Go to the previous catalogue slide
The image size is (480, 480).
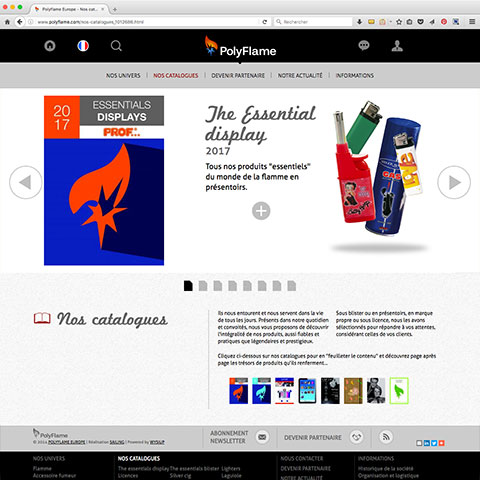click(x=26, y=182)
